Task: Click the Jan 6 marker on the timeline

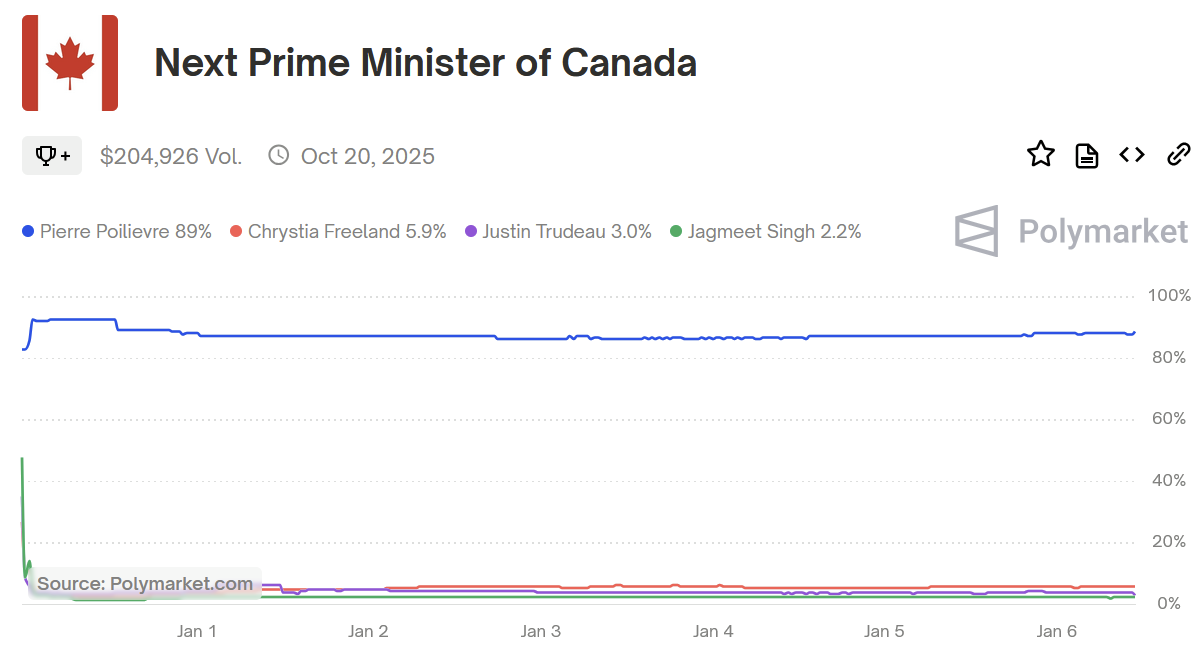Action: tap(1057, 631)
